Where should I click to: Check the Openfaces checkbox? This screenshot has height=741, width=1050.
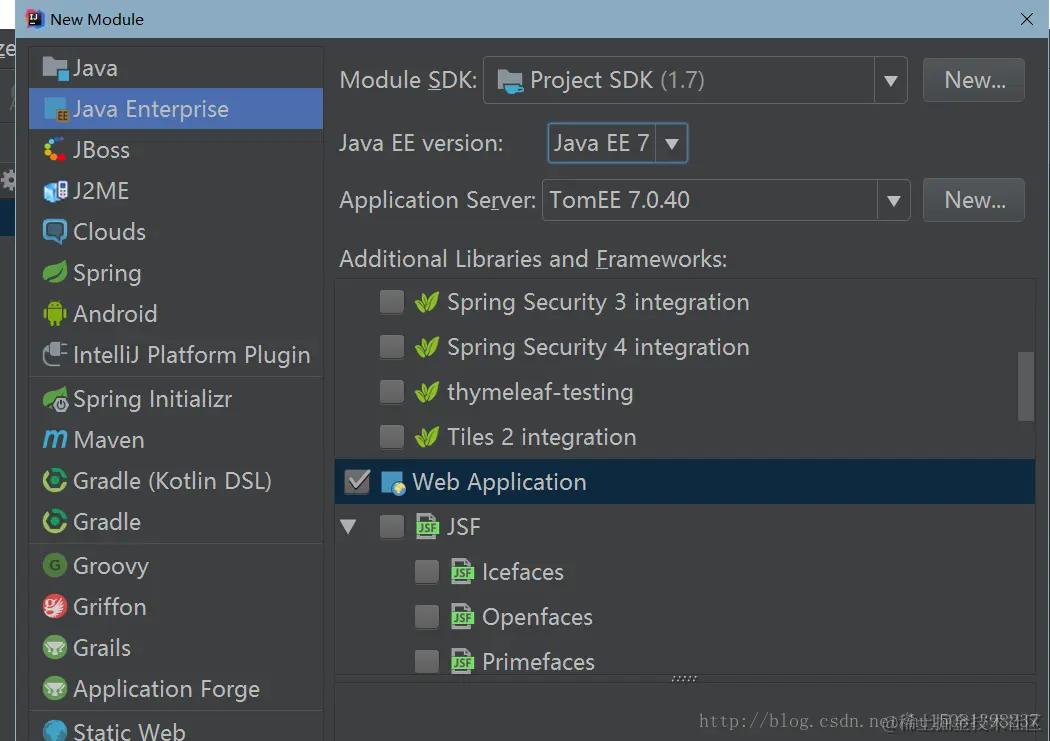pyautogui.click(x=427, y=616)
